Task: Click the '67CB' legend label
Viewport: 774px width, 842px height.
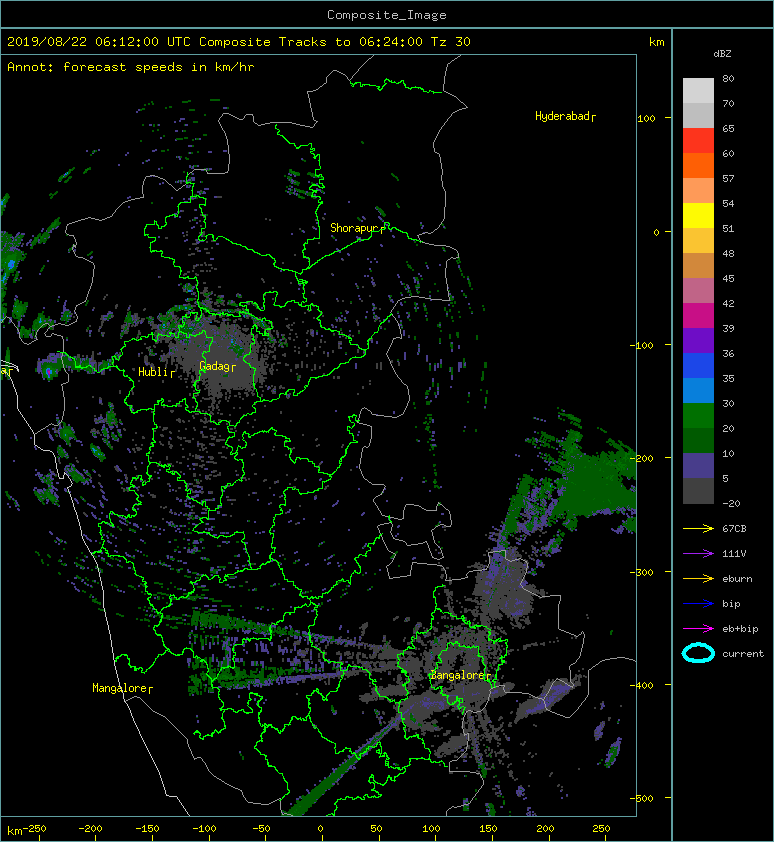Action: [734, 529]
